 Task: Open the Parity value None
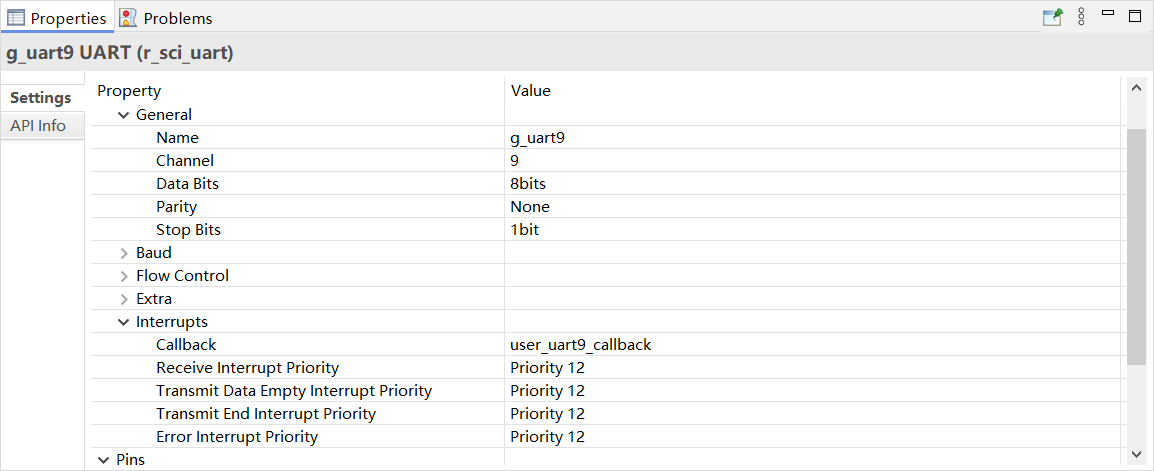click(x=530, y=207)
